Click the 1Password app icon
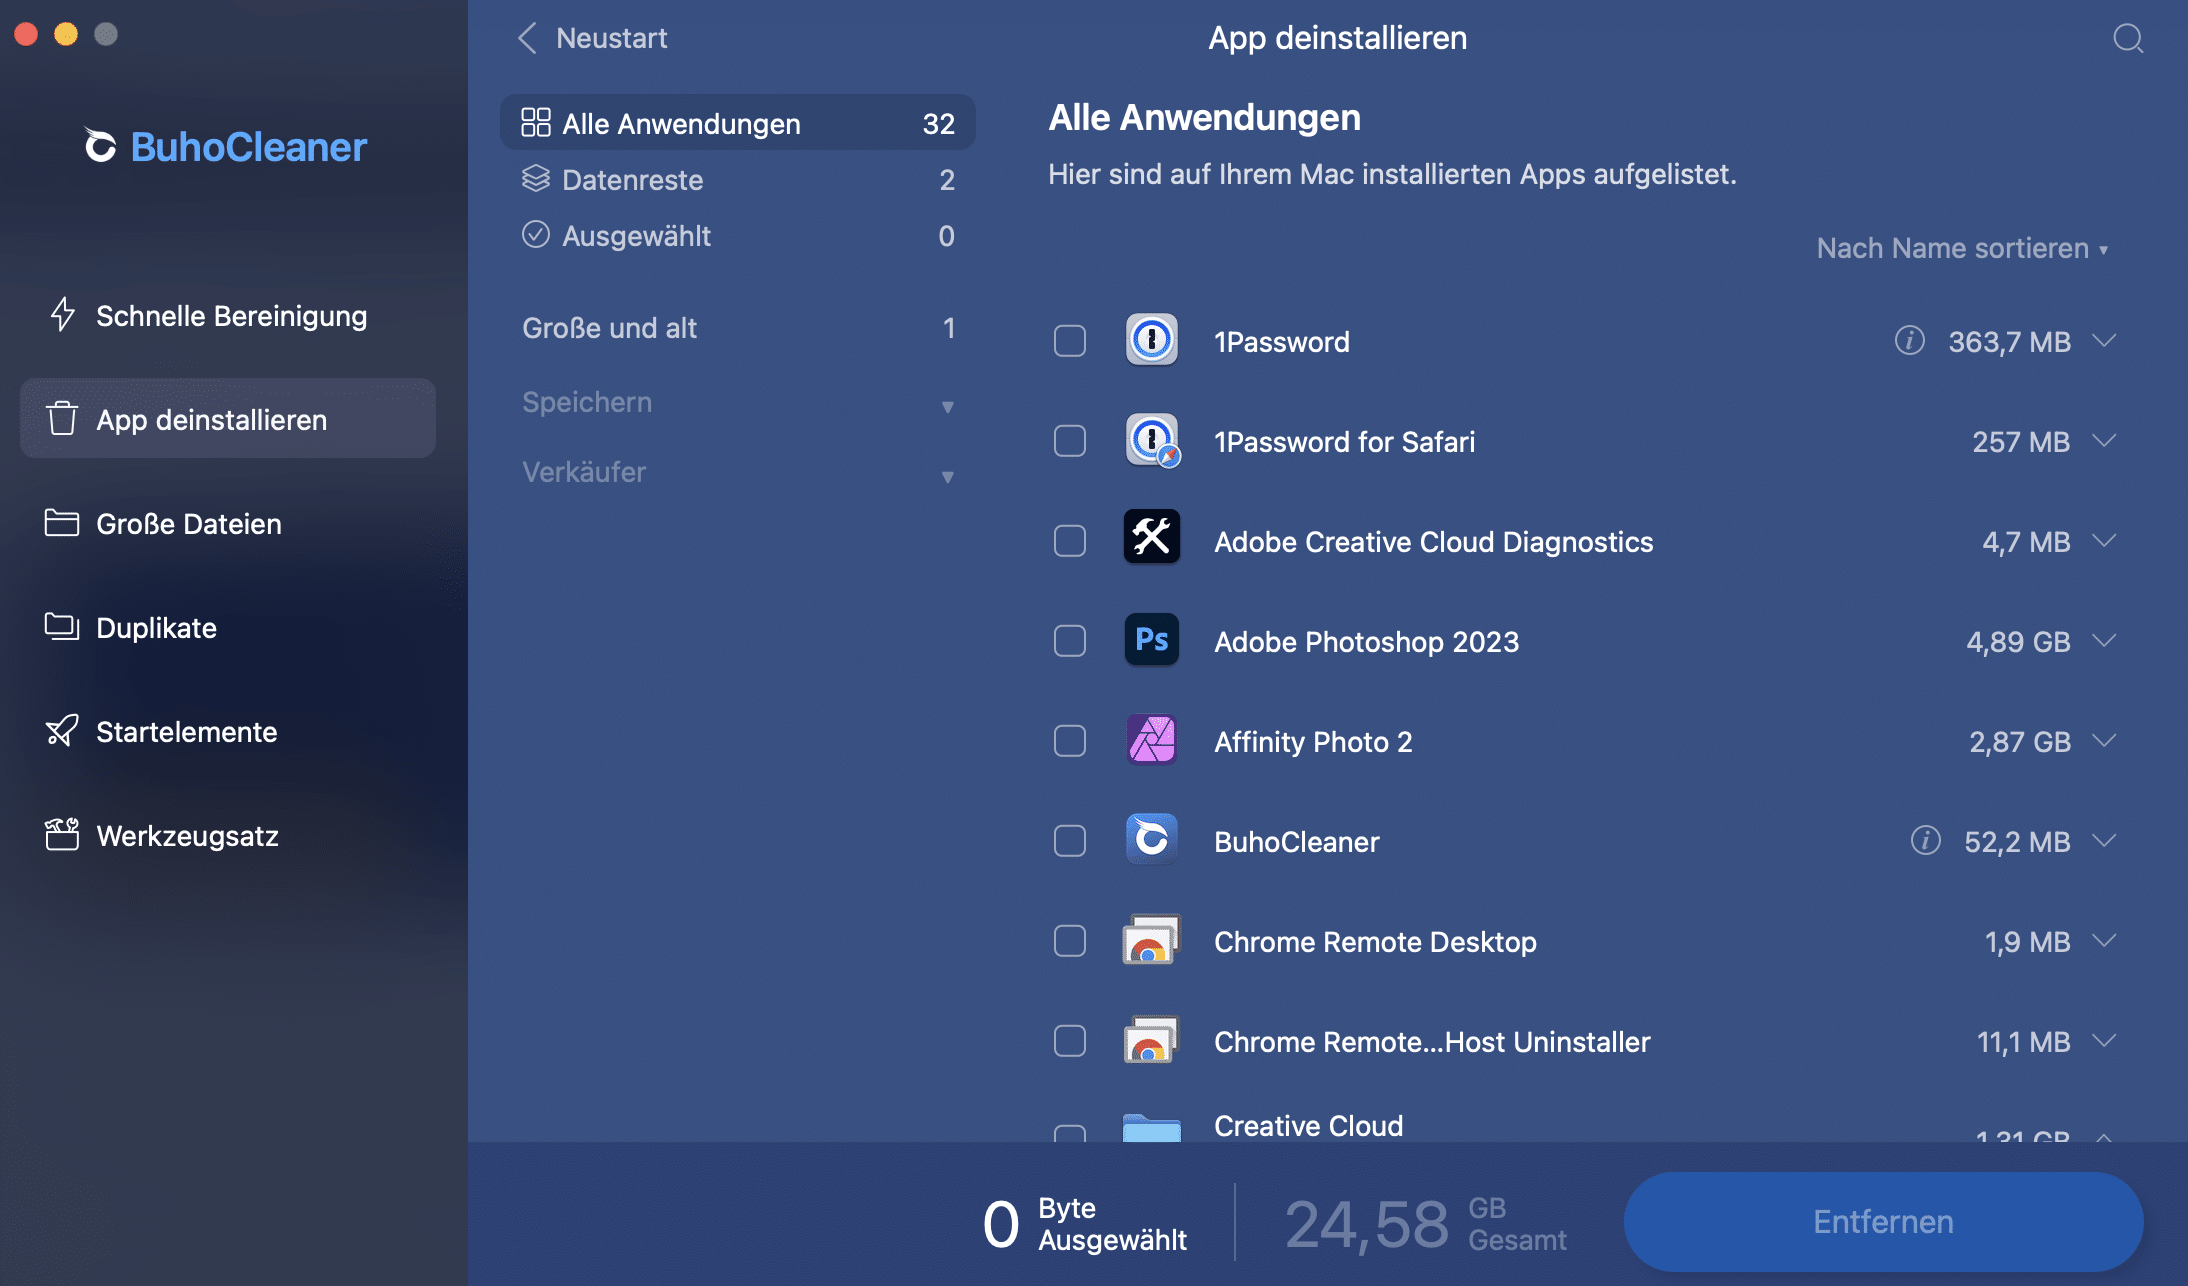 click(1152, 340)
